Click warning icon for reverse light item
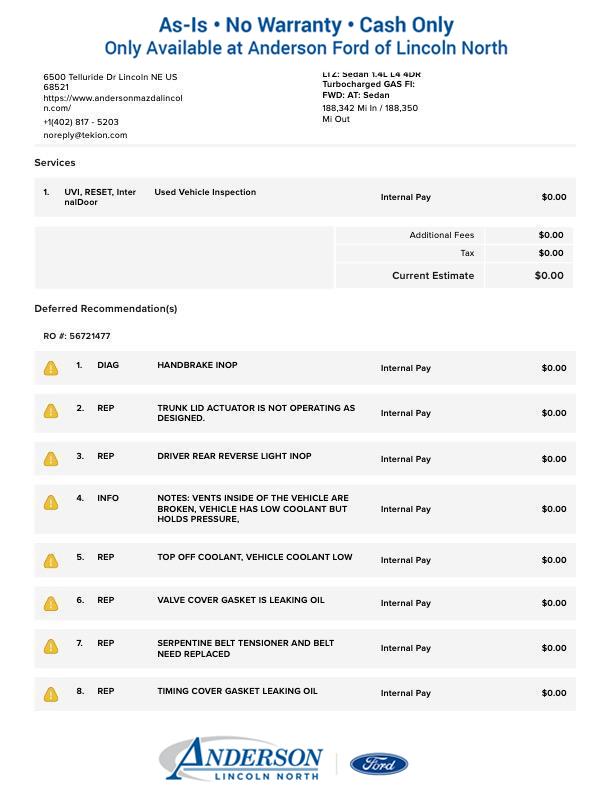 tap(51, 459)
